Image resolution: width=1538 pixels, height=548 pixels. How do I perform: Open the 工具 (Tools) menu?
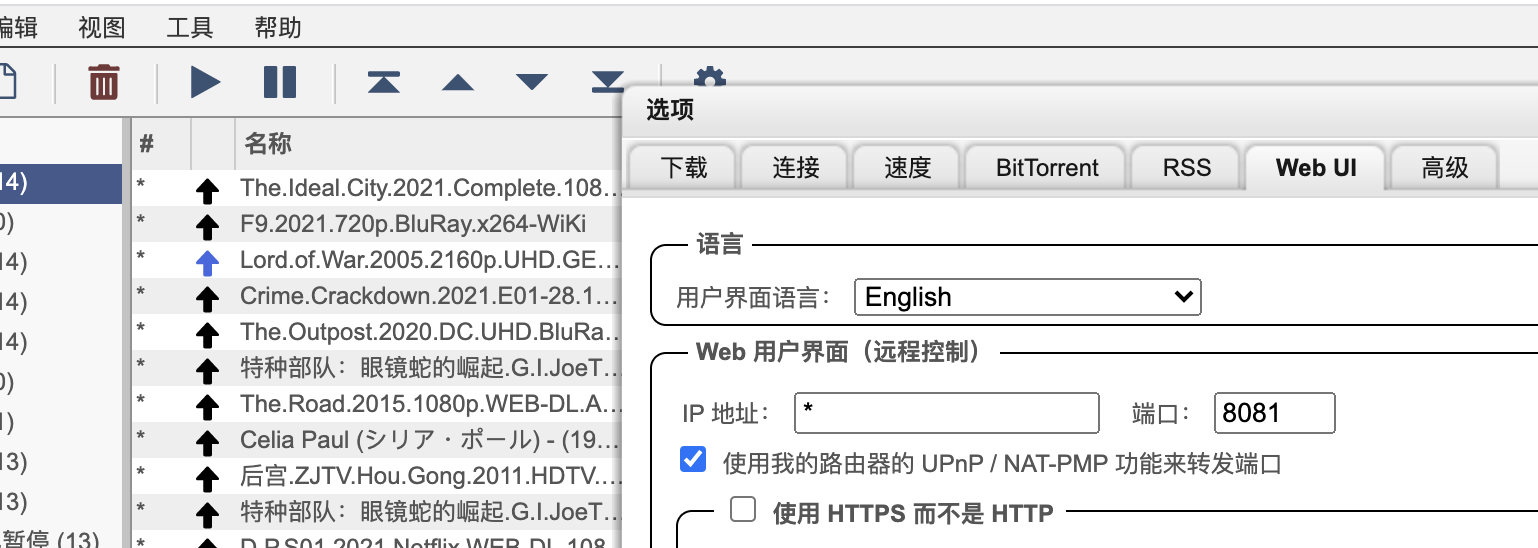189,27
